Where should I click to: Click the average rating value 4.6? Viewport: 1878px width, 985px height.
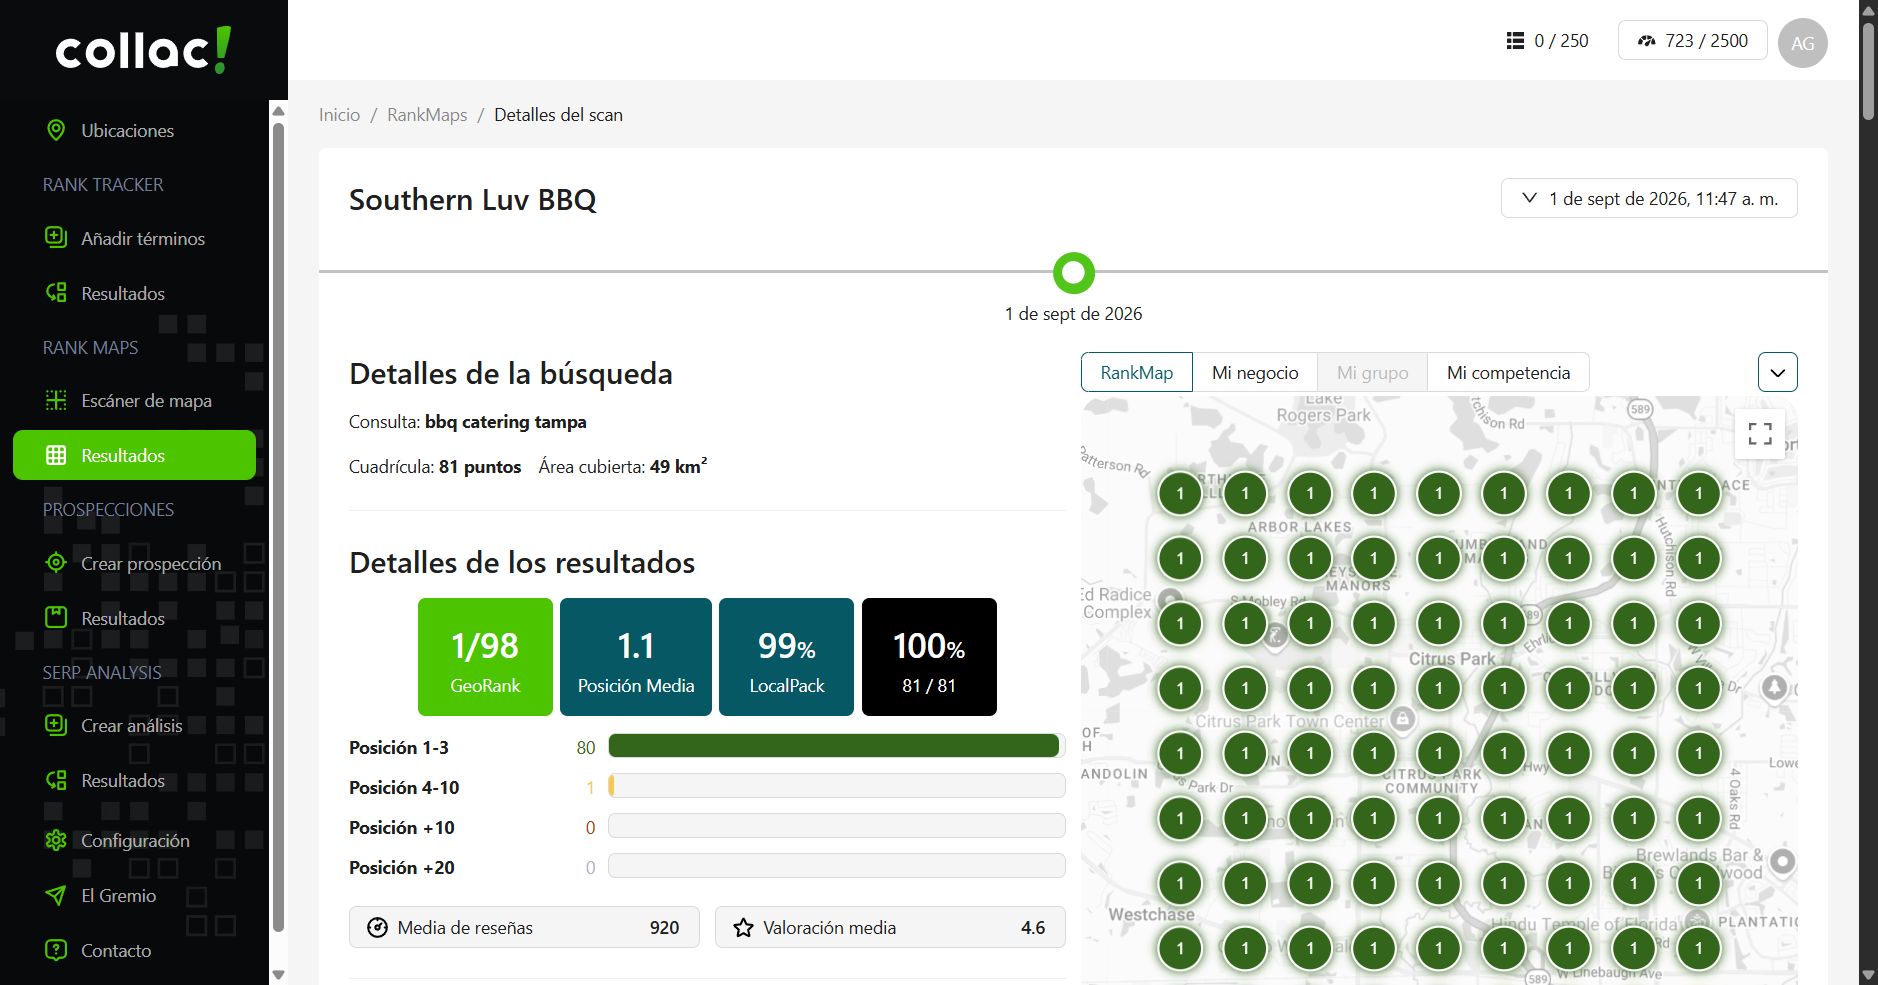[1033, 928]
